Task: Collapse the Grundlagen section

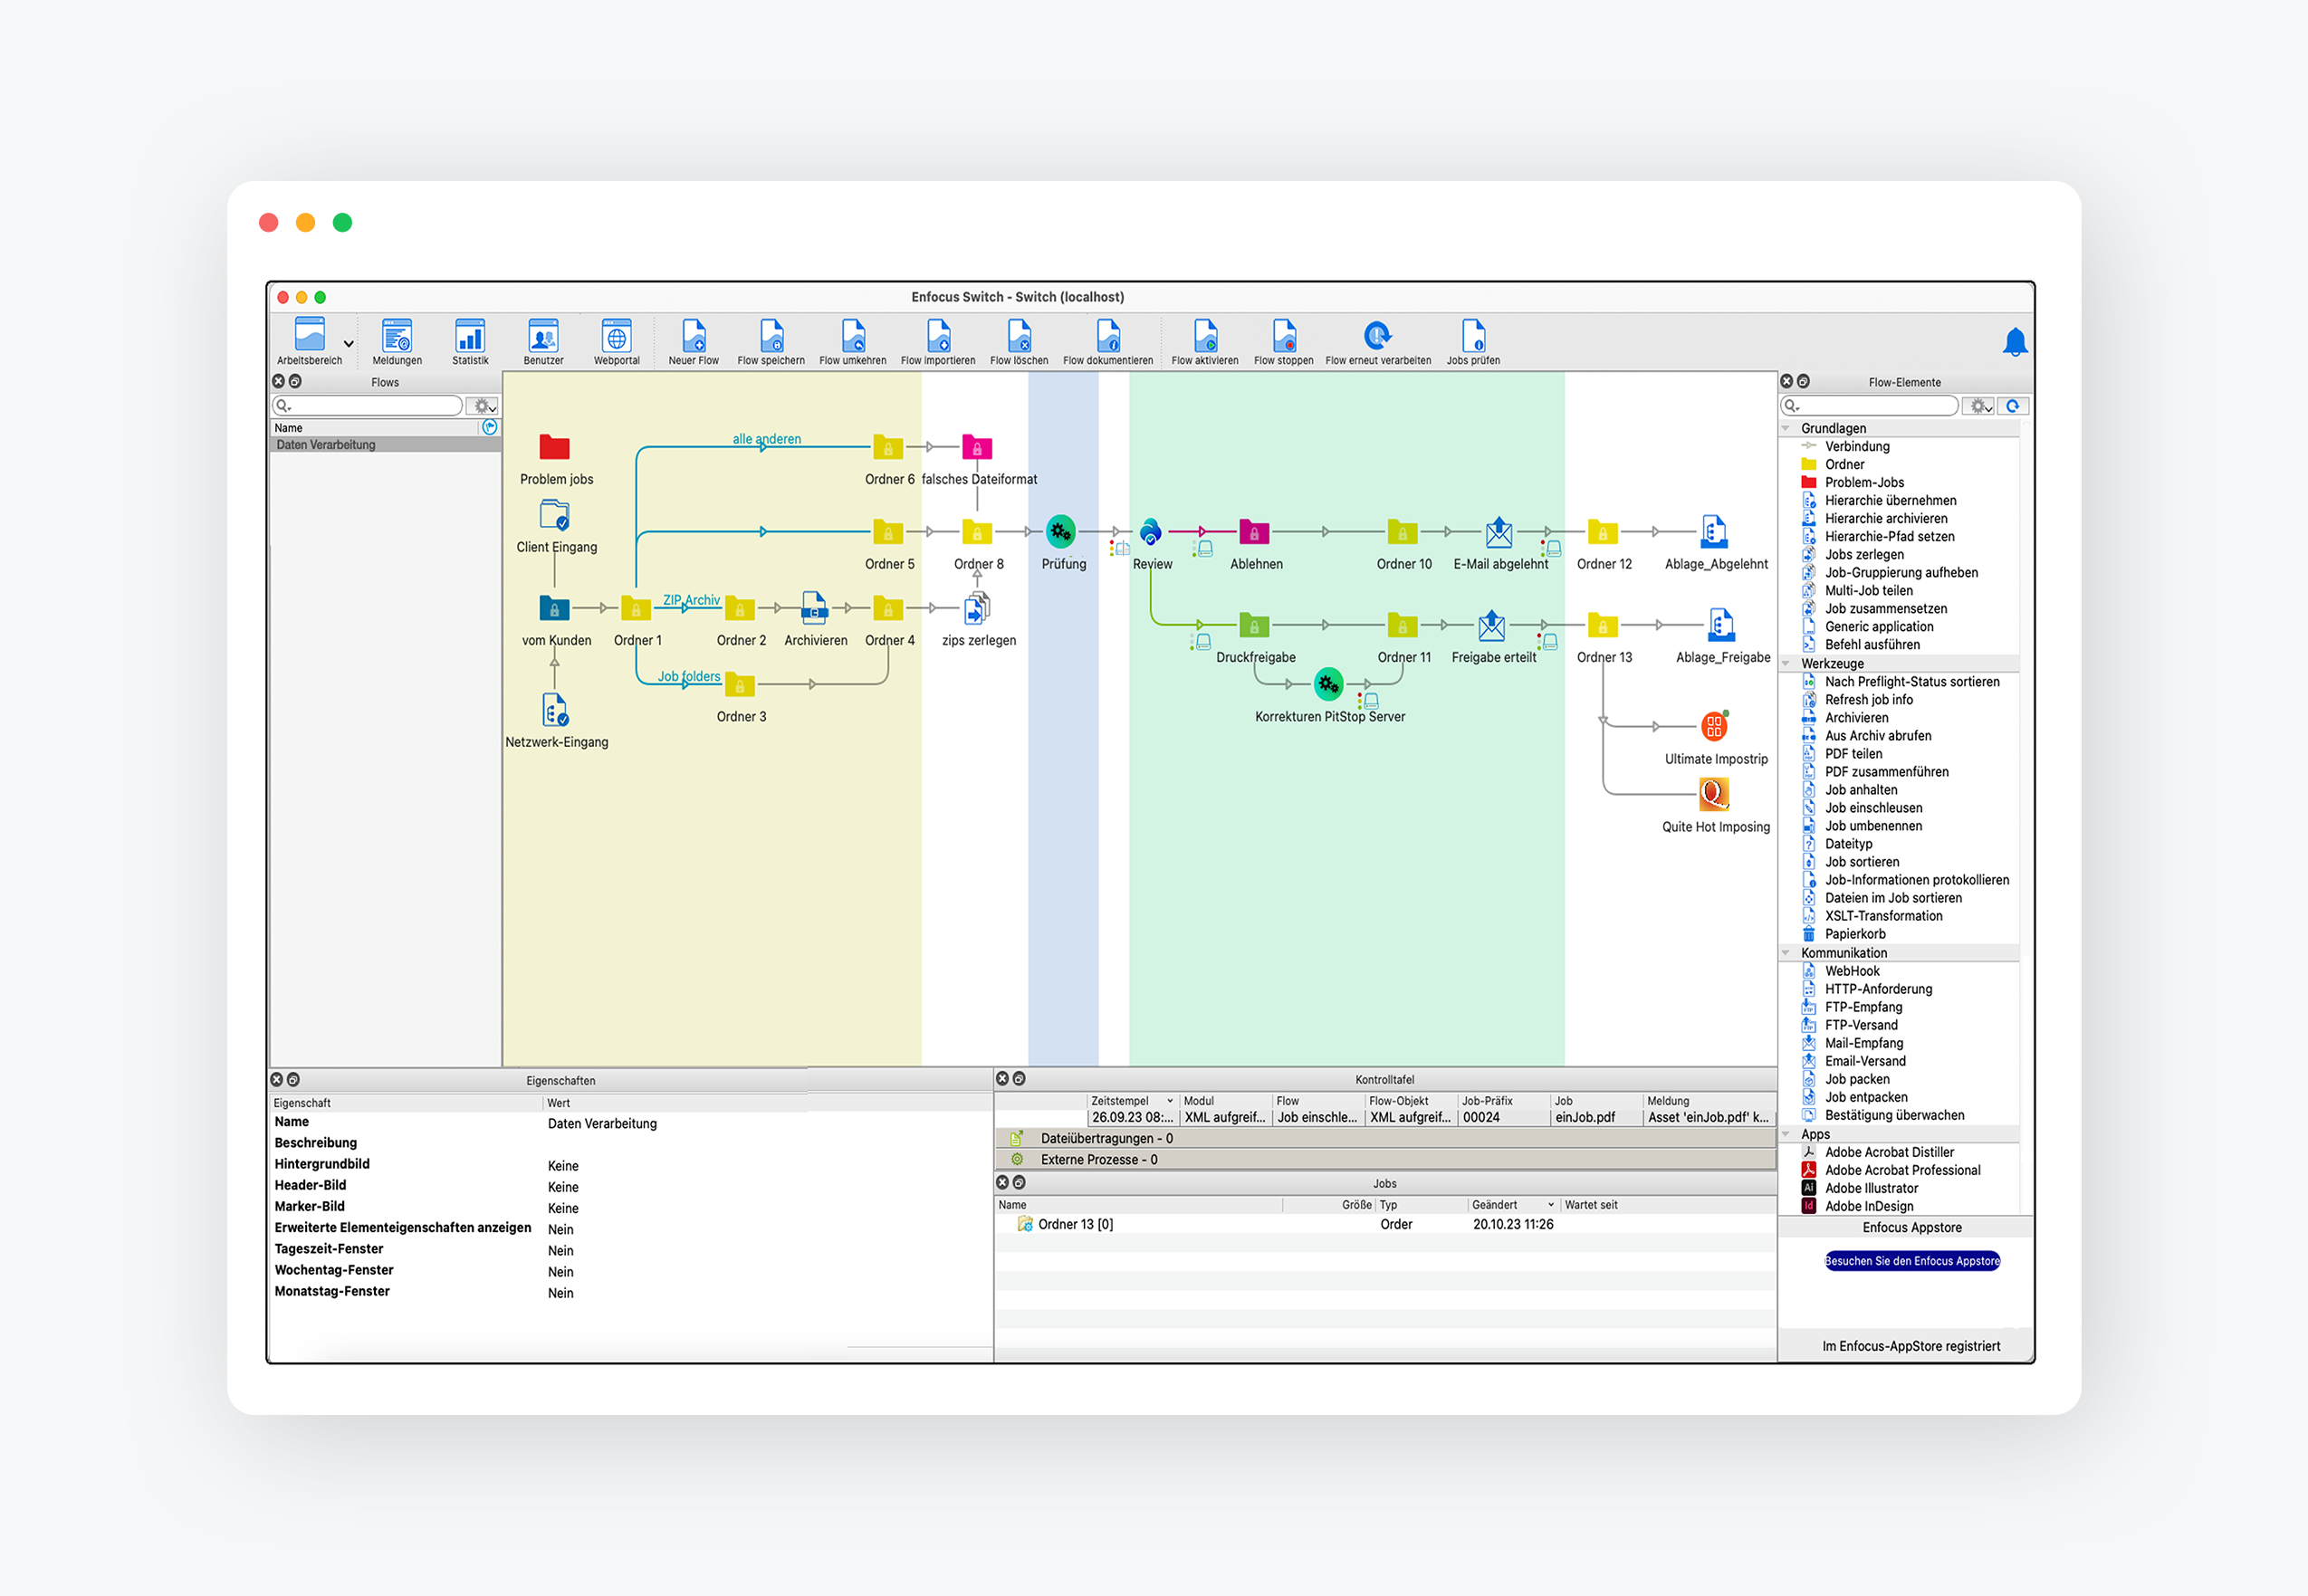Action: [1786, 428]
